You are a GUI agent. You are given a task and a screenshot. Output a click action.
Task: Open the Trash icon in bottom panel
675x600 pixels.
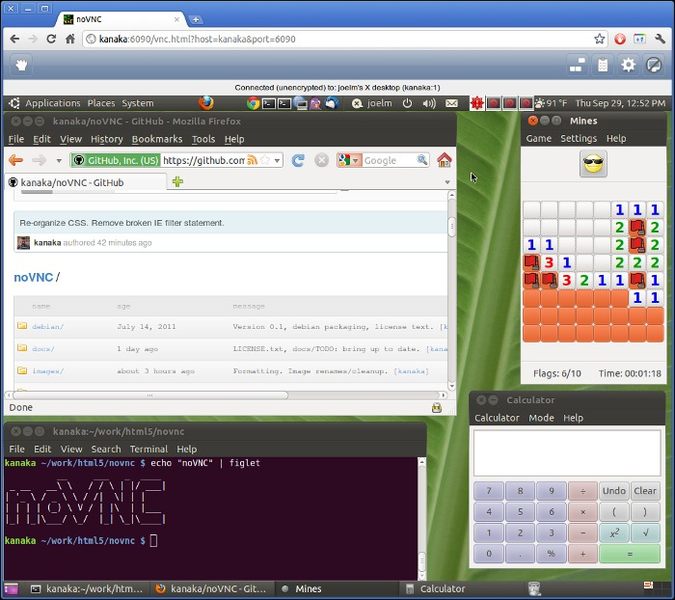click(536, 589)
